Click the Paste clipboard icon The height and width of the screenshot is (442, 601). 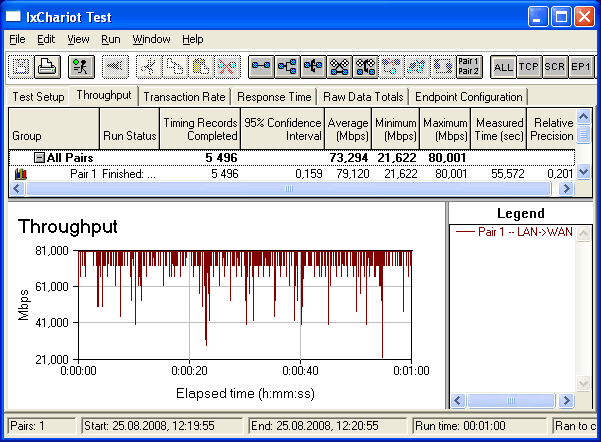[201, 67]
